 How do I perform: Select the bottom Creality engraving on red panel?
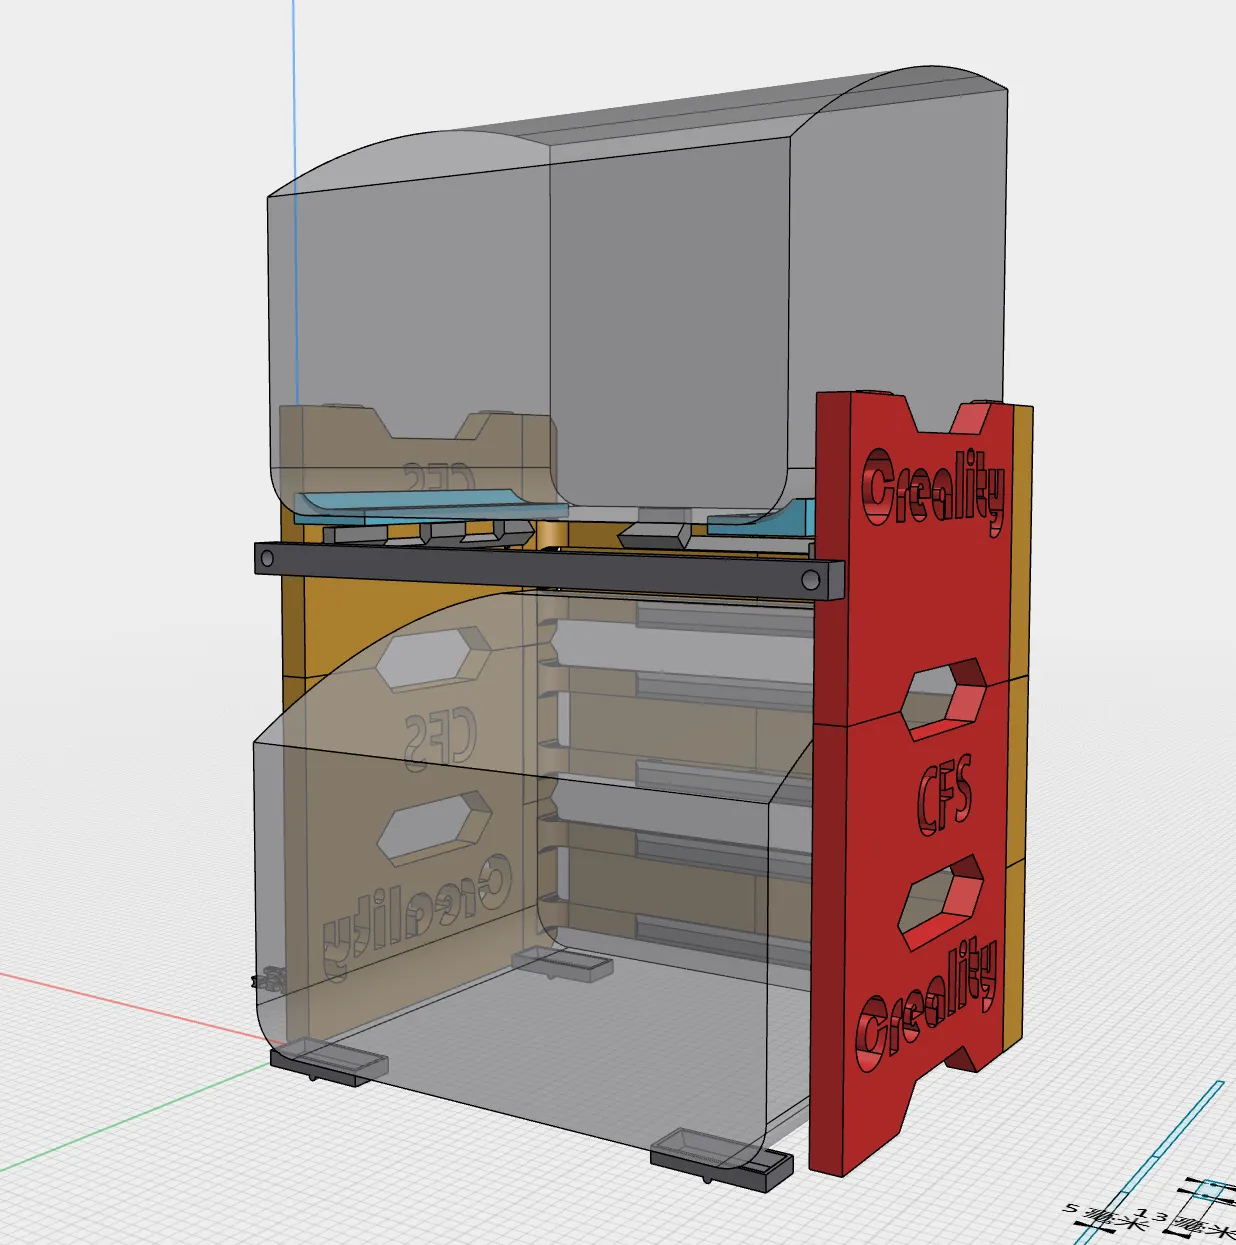click(x=926, y=1005)
